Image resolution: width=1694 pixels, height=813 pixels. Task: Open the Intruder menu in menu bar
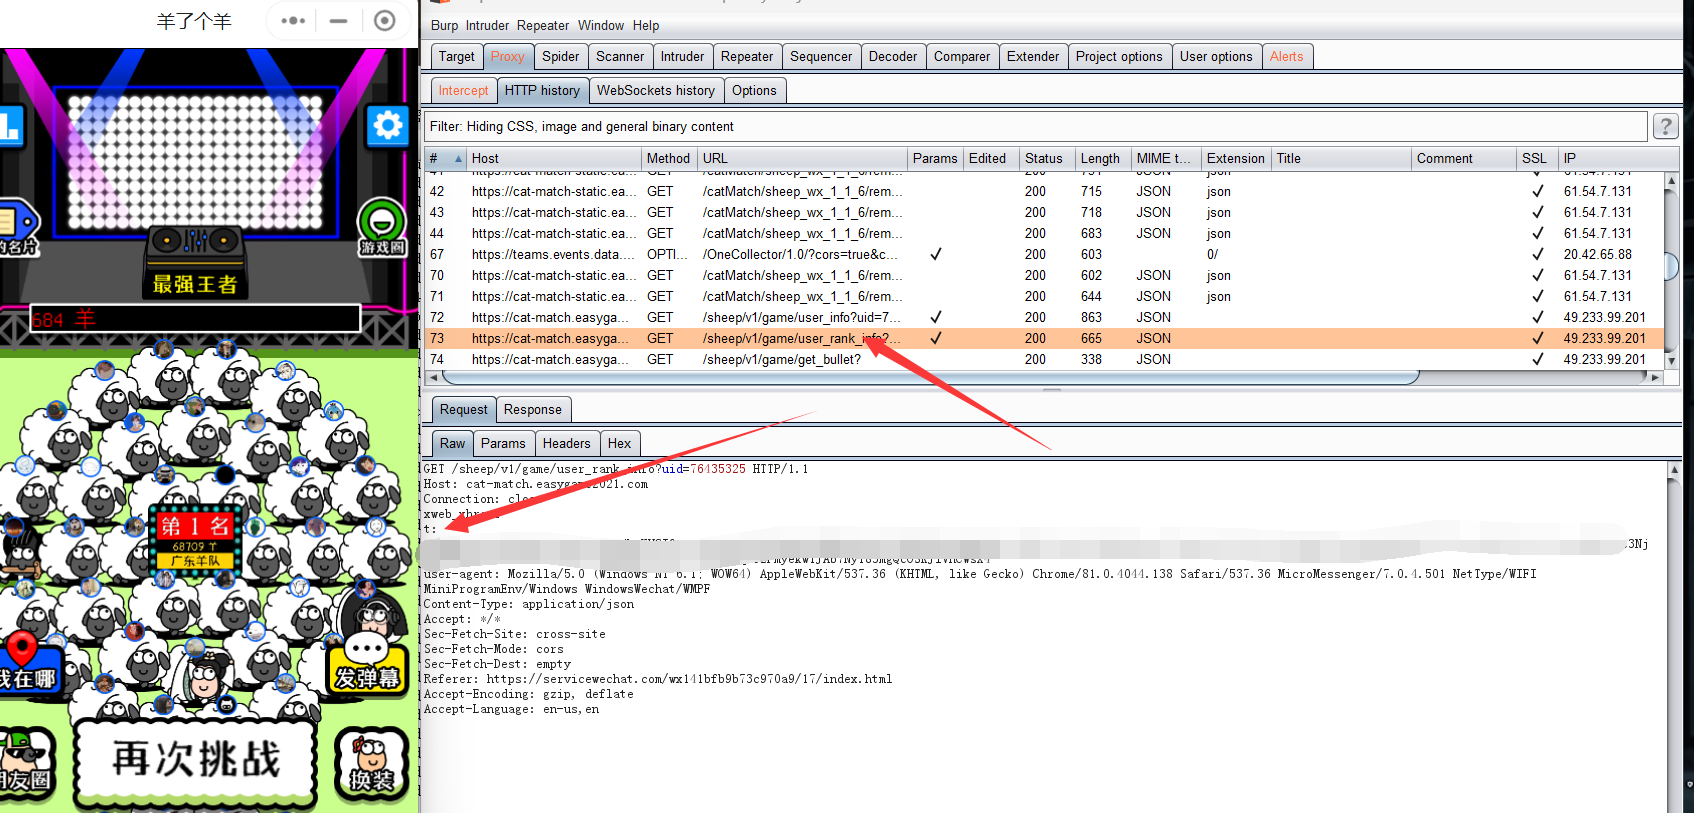[487, 25]
